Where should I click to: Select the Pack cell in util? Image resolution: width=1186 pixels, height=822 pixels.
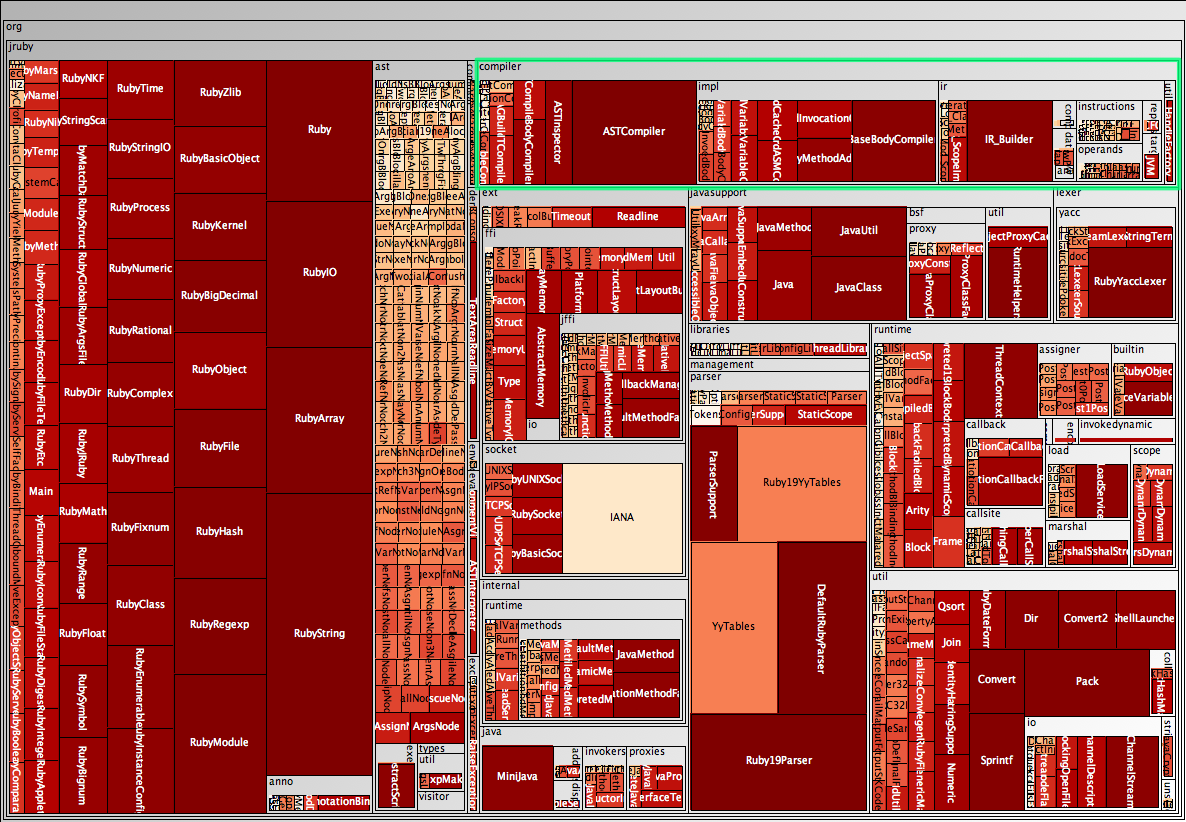[1087, 681]
